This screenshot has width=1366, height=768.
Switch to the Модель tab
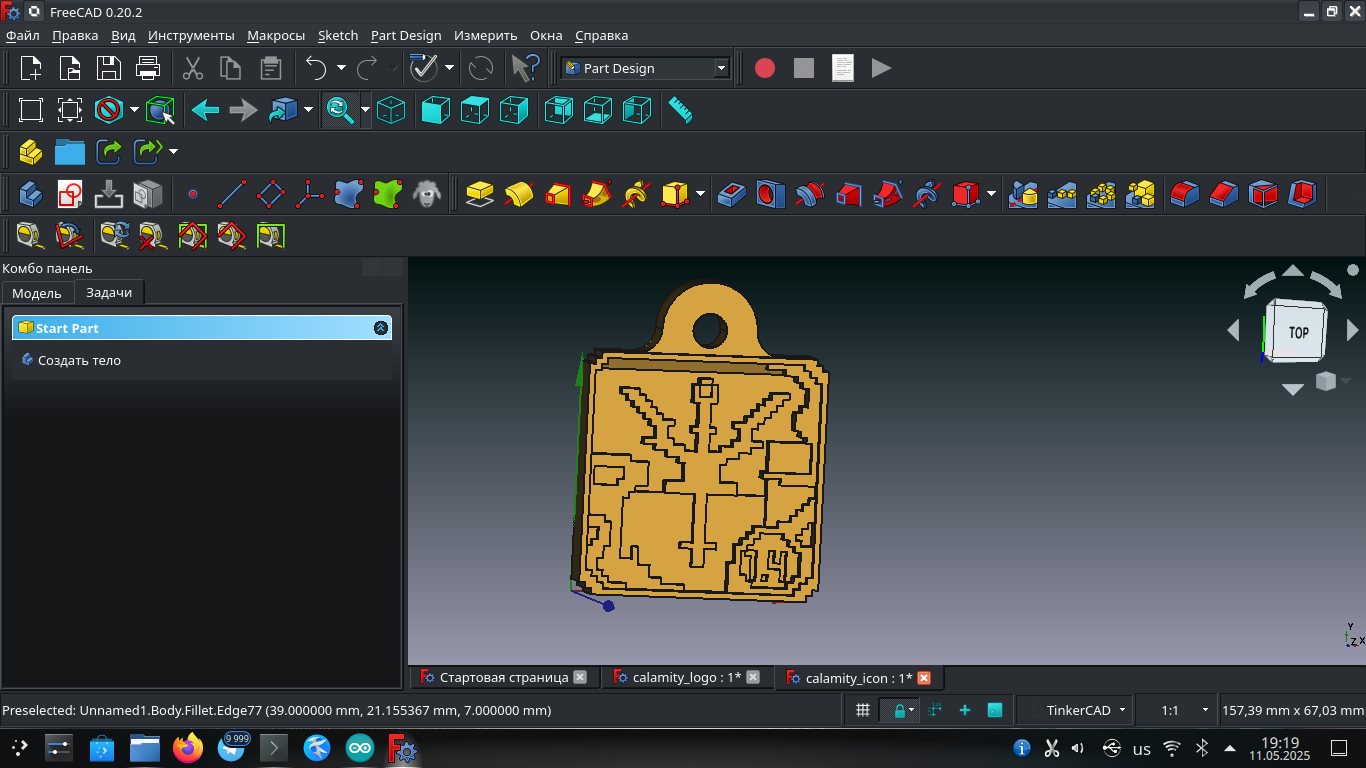tap(37, 293)
